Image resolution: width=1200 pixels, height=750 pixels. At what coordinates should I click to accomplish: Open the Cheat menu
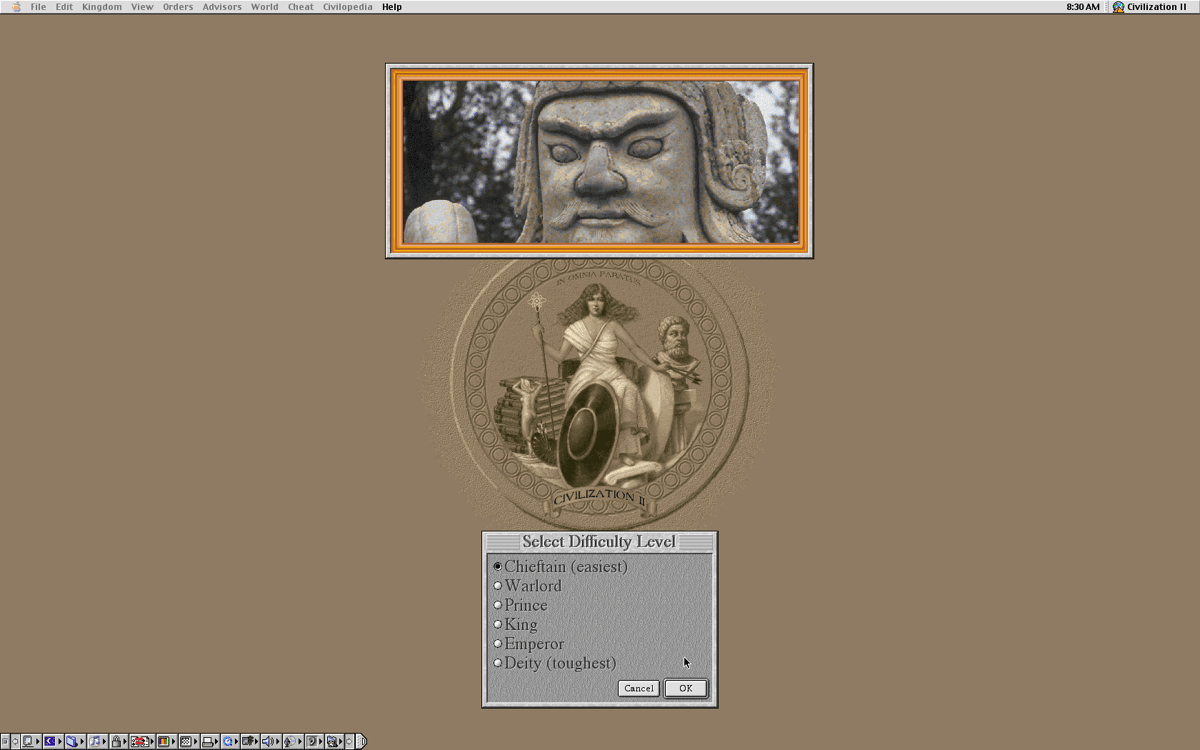301,7
